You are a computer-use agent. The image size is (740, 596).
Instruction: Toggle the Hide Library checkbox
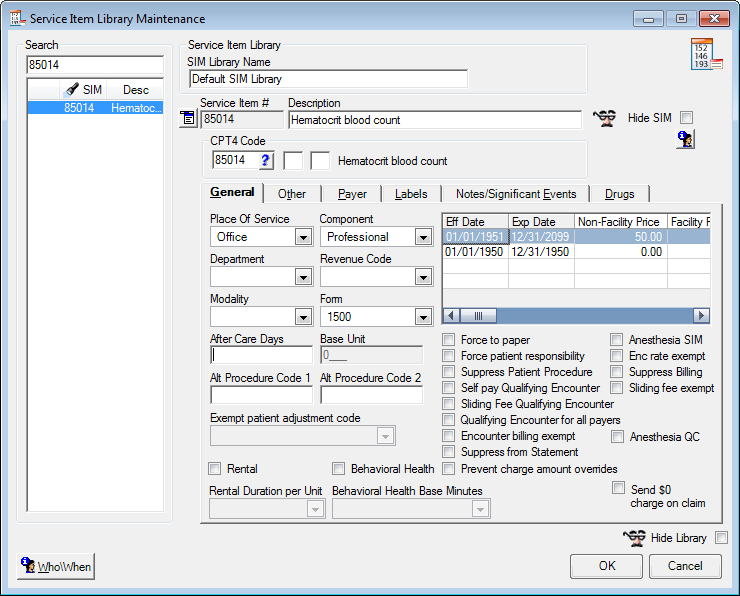[x=721, y=537]
